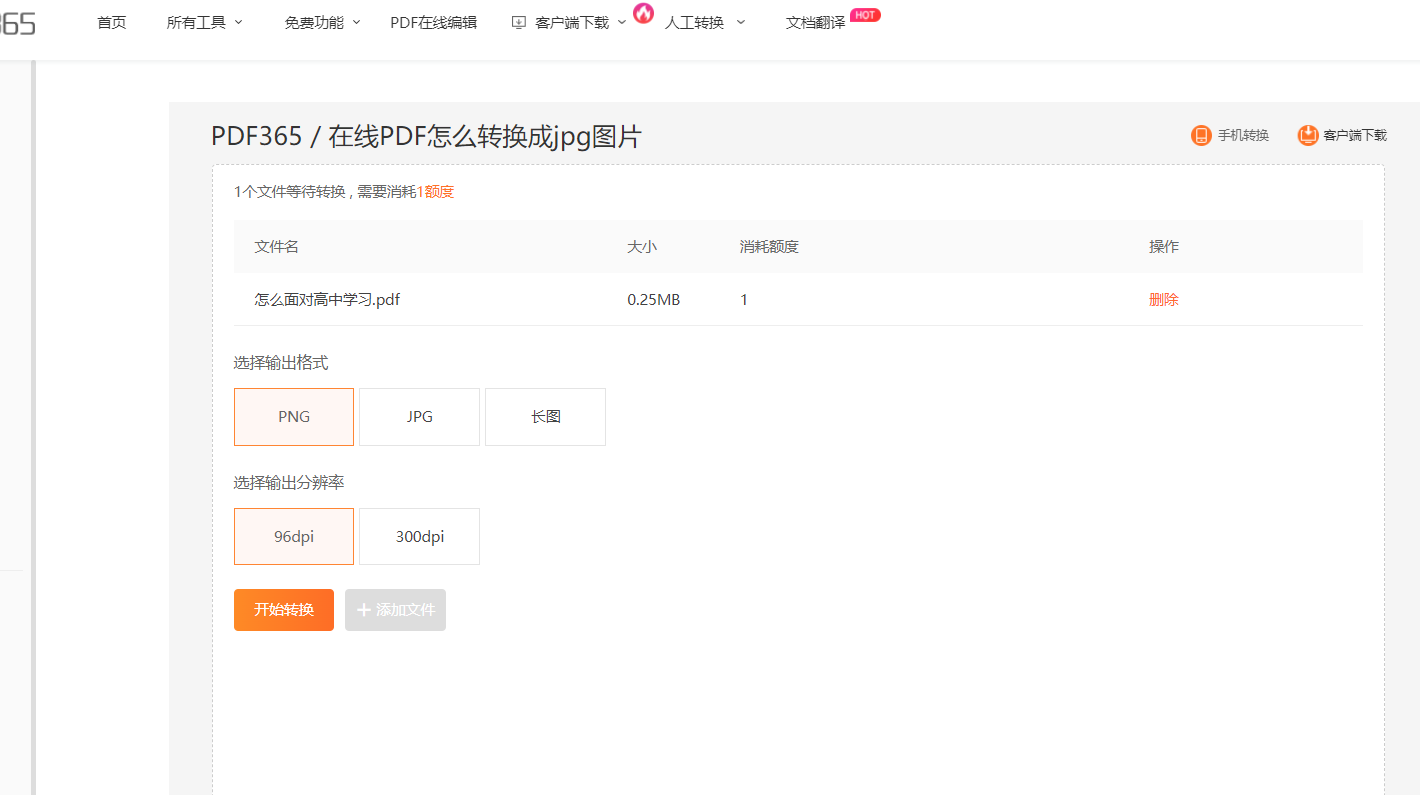Click the 365 logo at top left
The height and width of the screenshot is (795, 1420).
click(17, 22)
